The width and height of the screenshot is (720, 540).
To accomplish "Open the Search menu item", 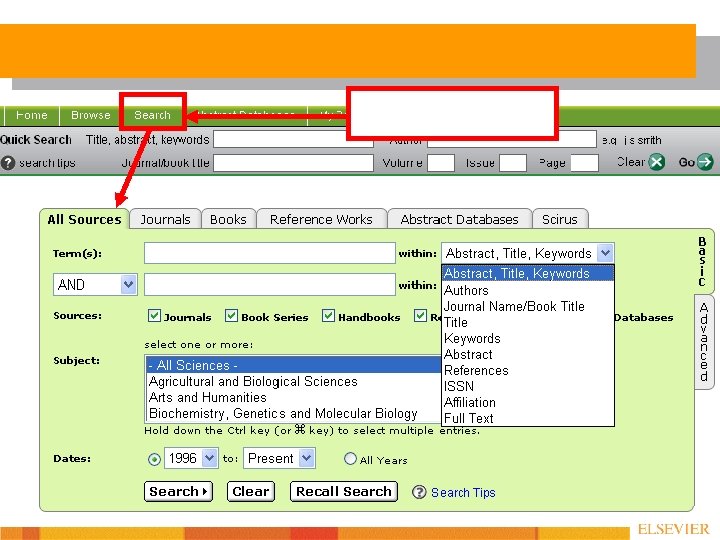I will pos(152,115).
